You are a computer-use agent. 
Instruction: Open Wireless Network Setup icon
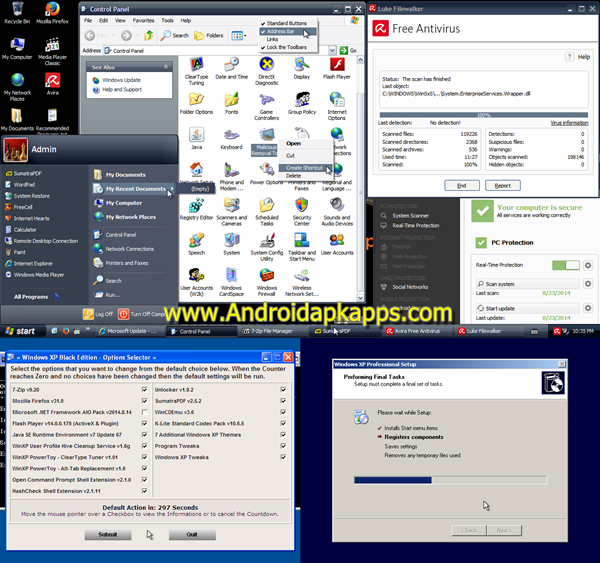(302, 282)
